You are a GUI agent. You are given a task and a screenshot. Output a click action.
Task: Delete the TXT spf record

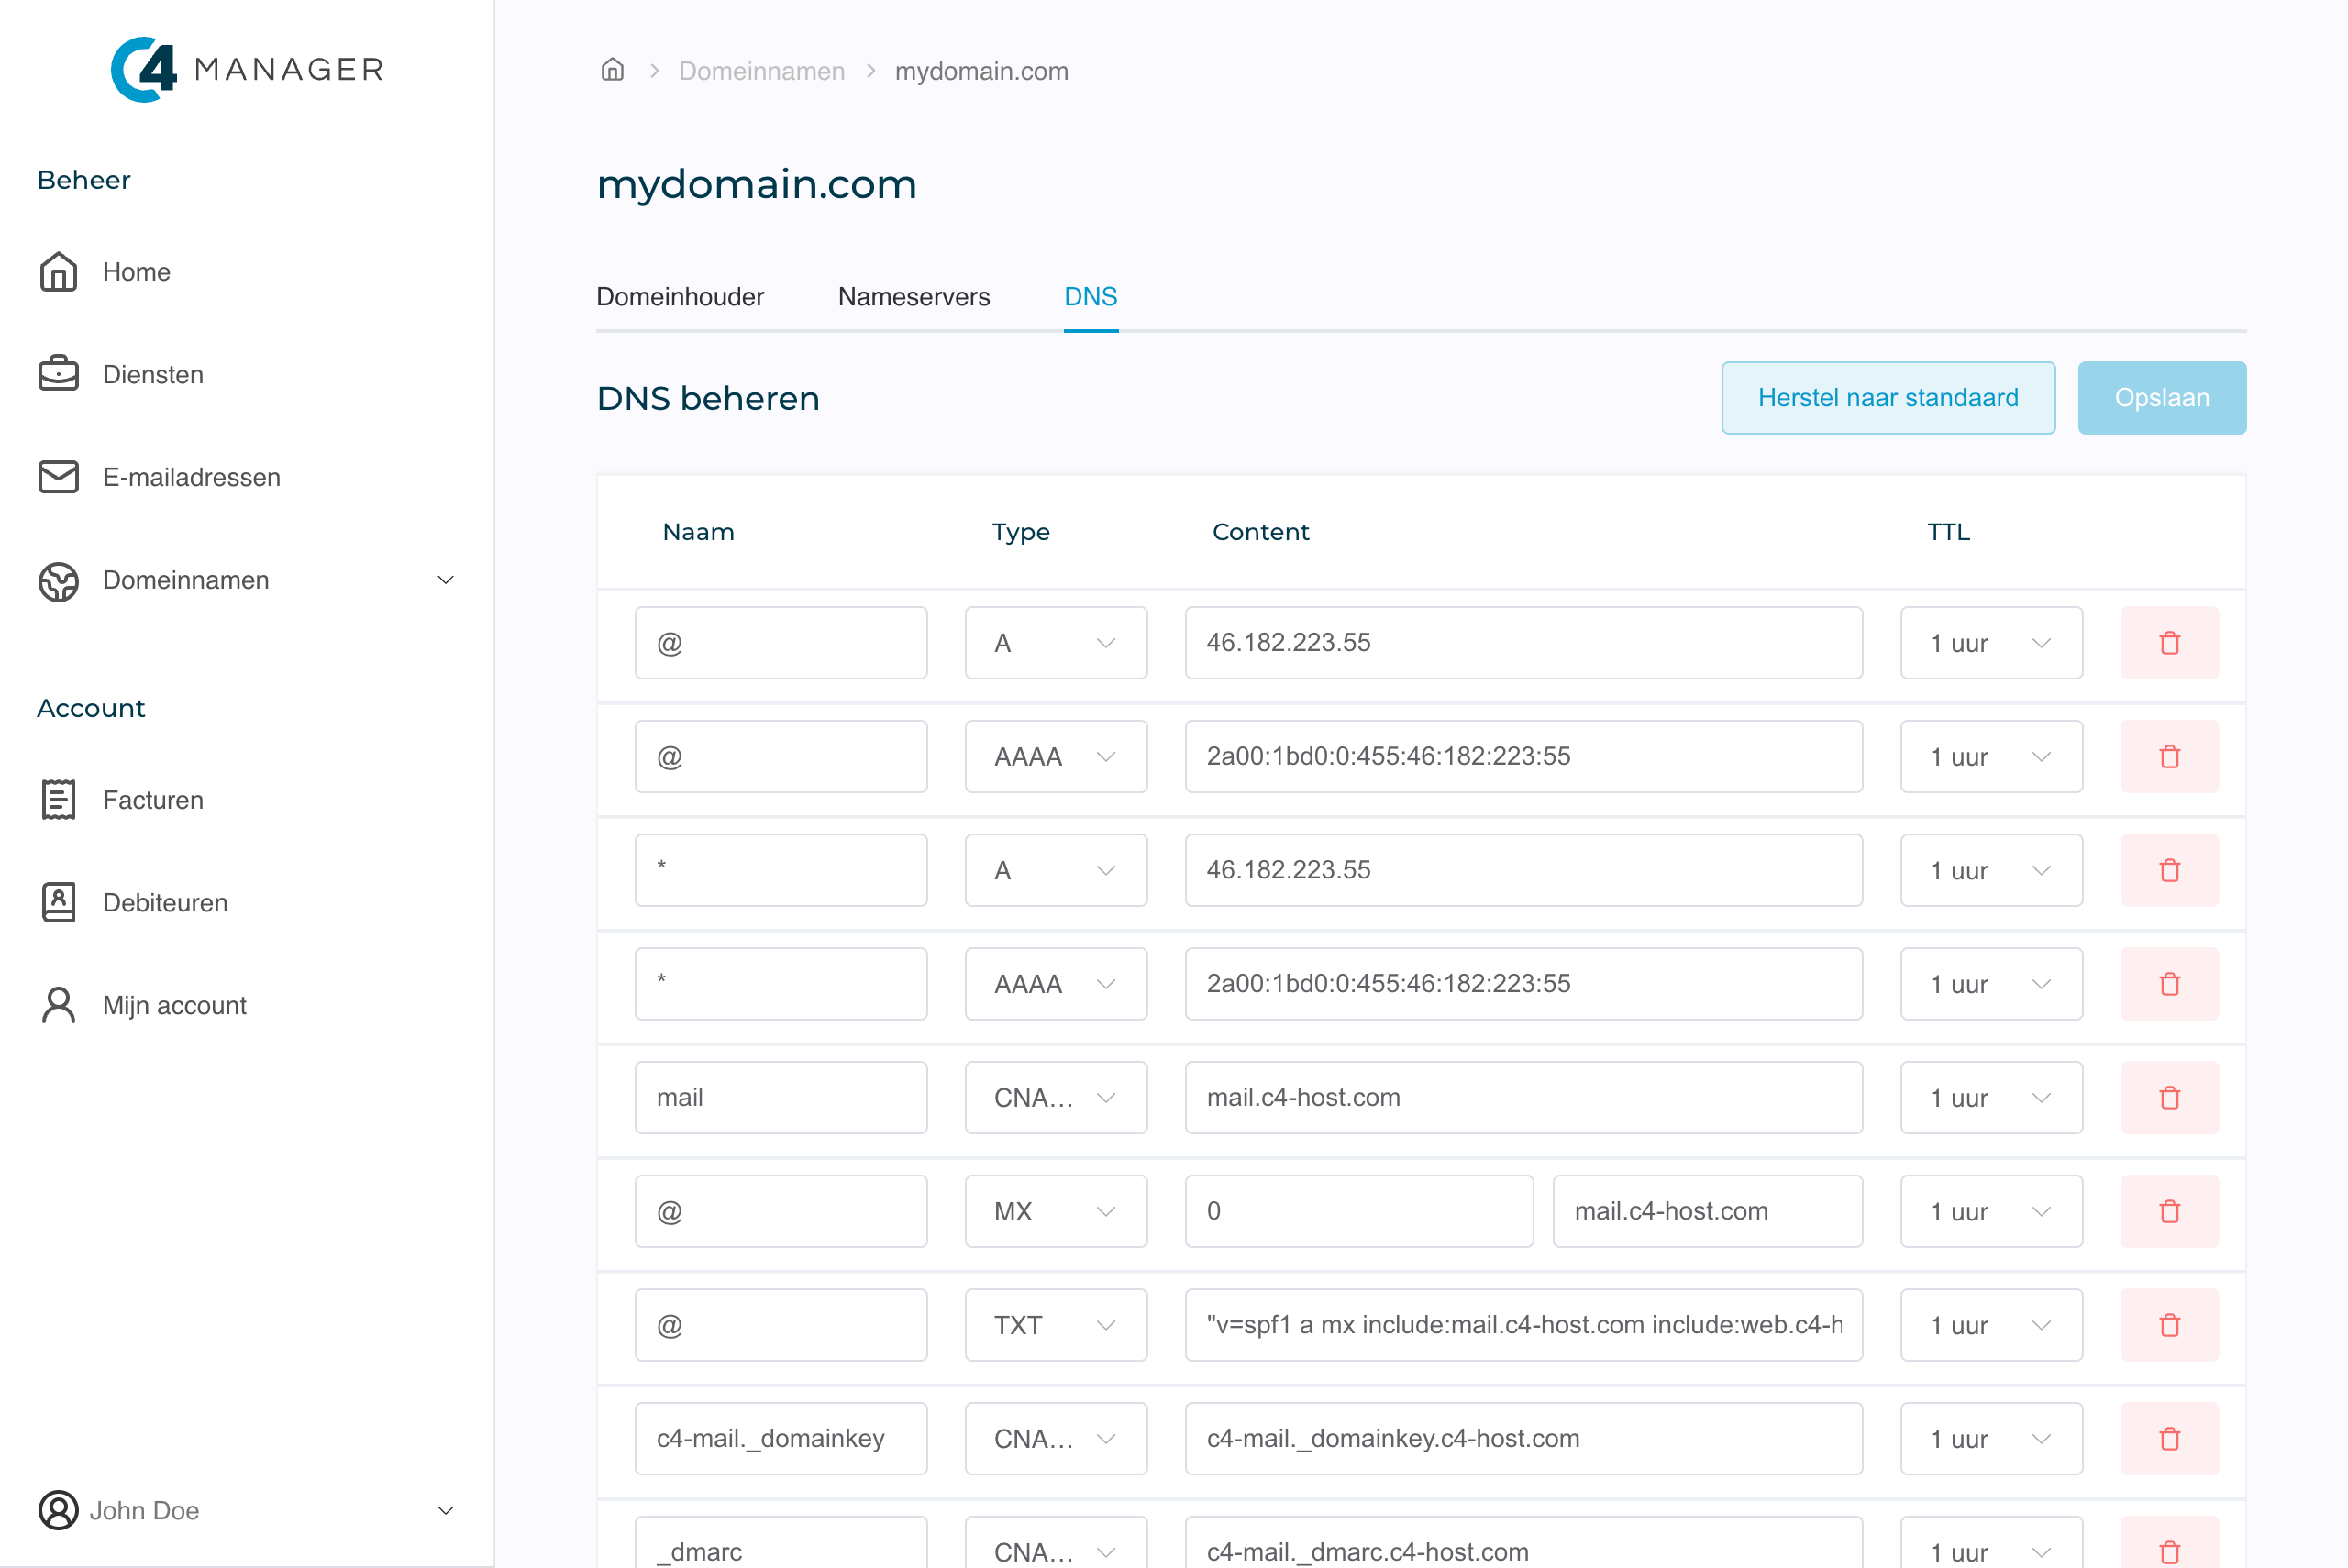2169,1325
